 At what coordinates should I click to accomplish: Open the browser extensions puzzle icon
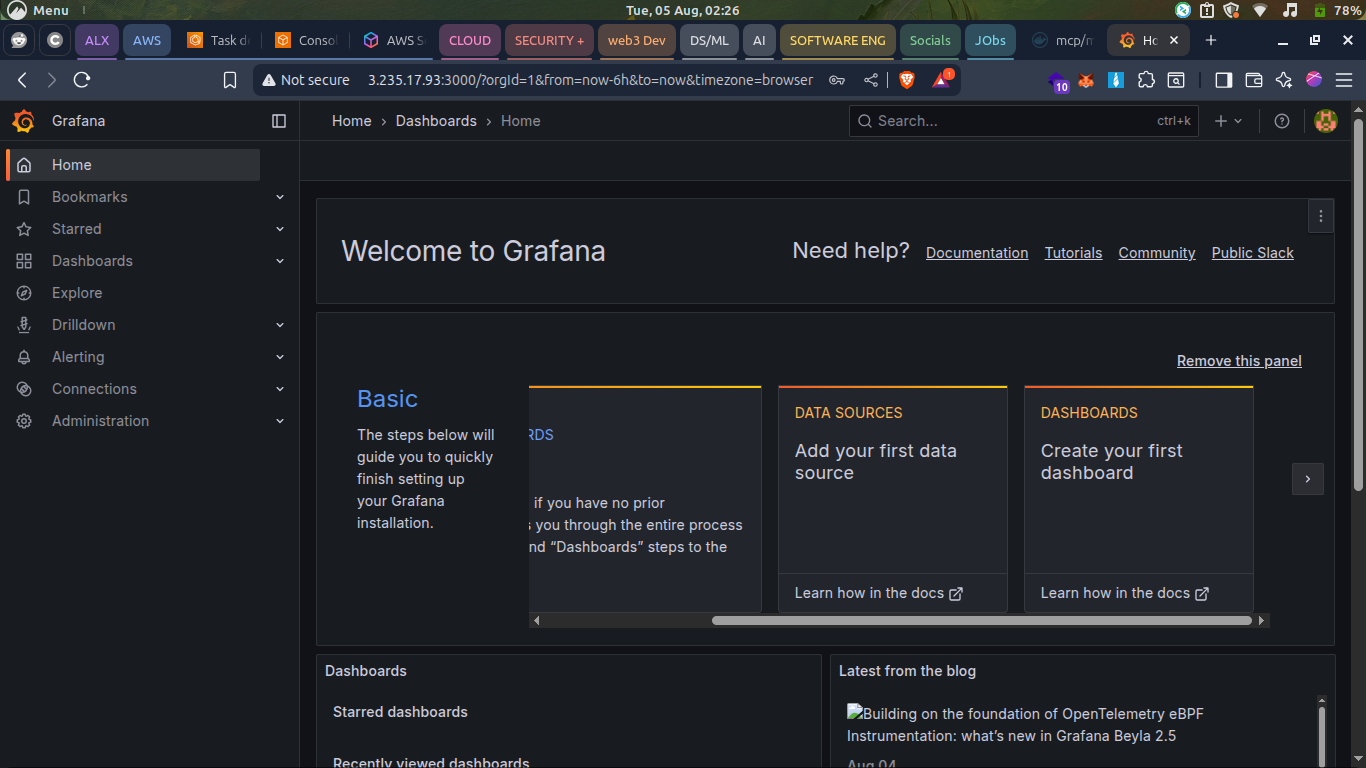[1147, 80]
